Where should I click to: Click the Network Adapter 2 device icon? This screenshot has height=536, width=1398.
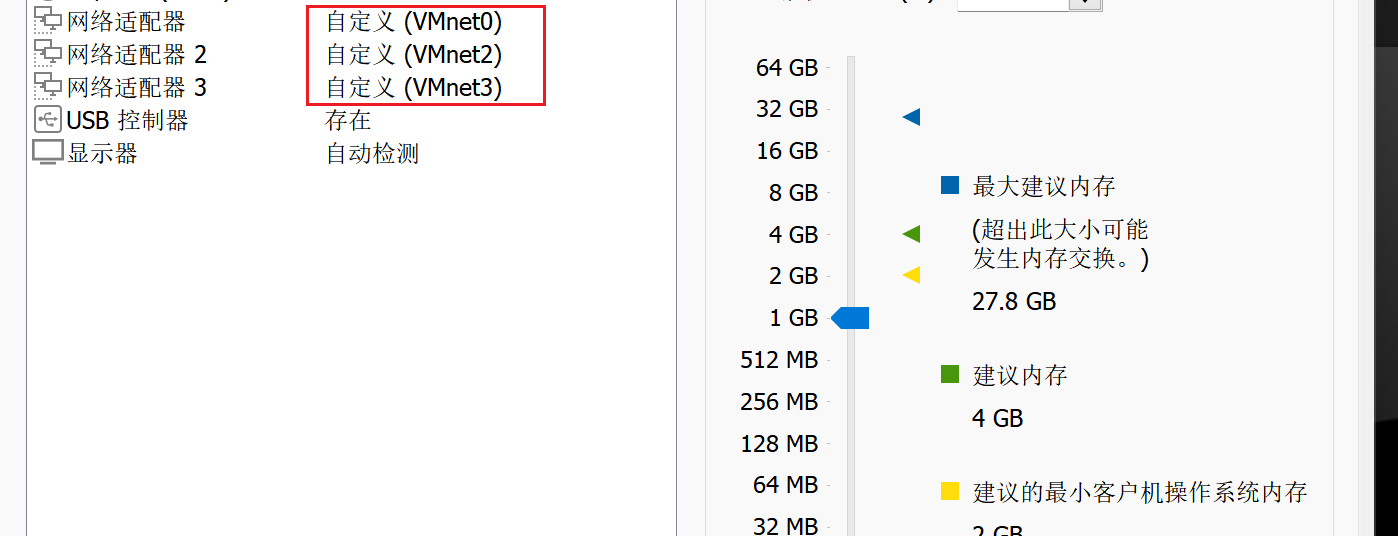47,54
